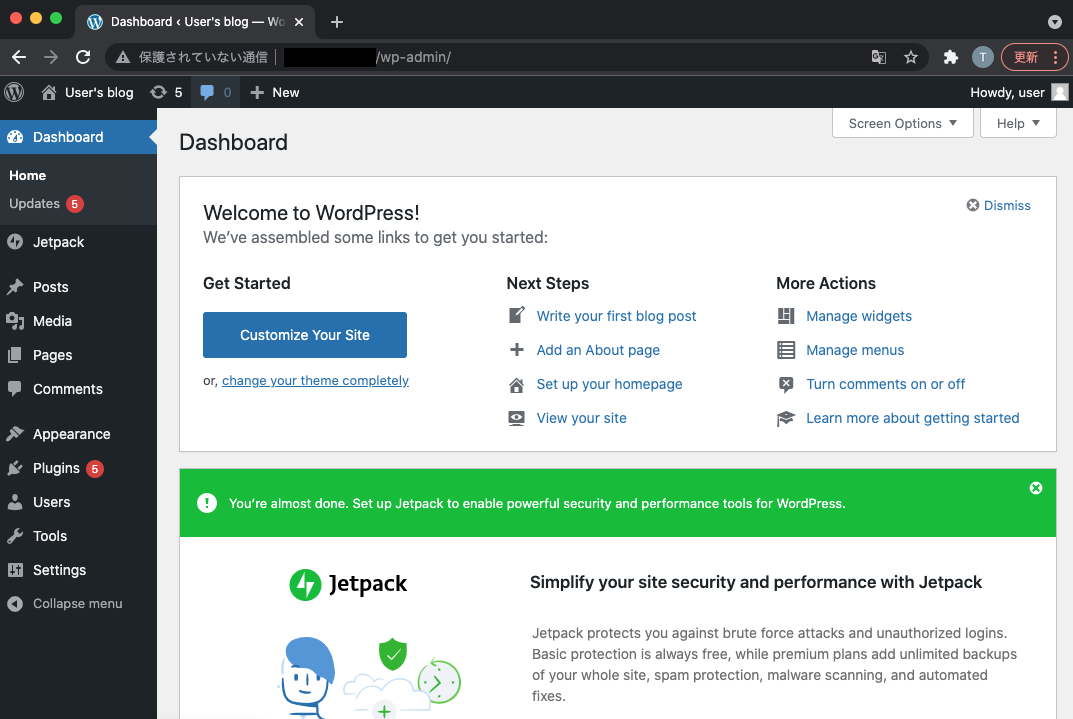This screenshot has height=719, width=1073.
Task: Expand the Help dropdown
Action: click(1018, 123)
